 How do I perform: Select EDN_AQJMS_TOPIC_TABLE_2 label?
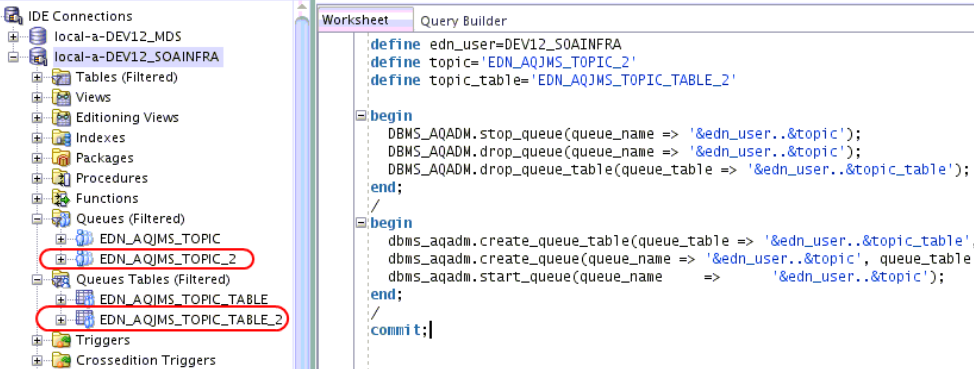coord(191,320)
